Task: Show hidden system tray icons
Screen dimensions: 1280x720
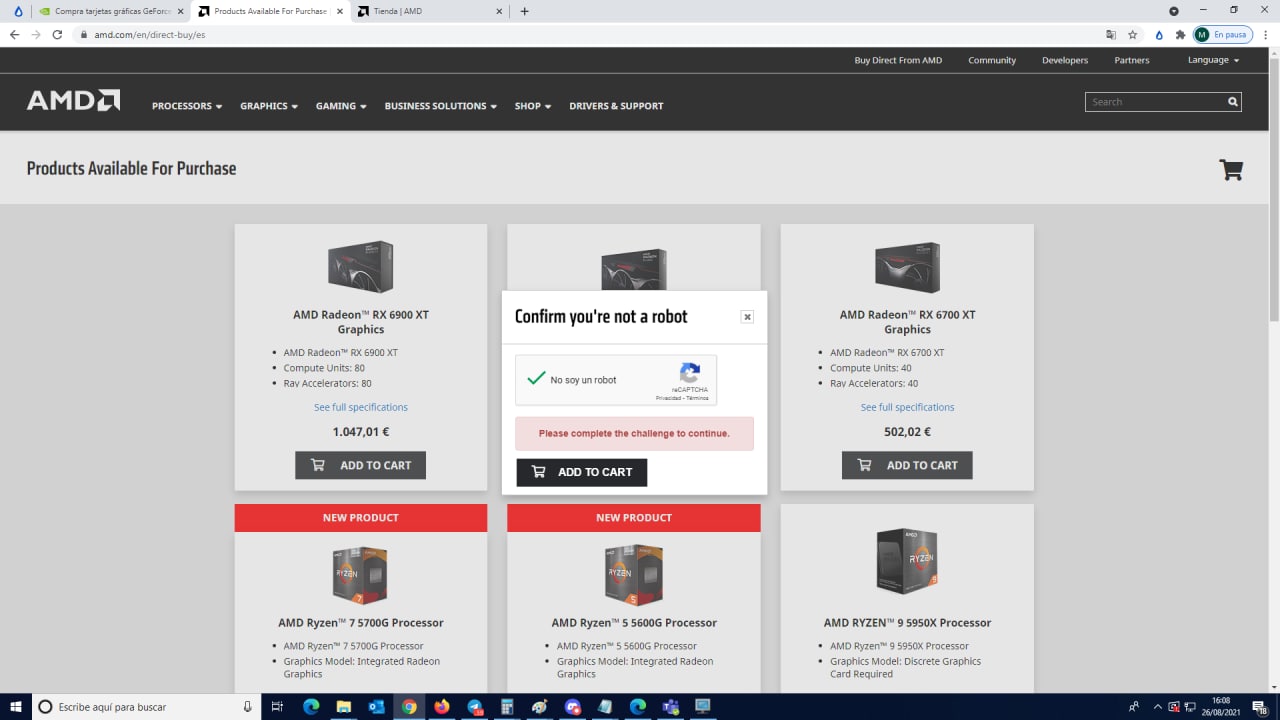Action: click(1157, 707)
